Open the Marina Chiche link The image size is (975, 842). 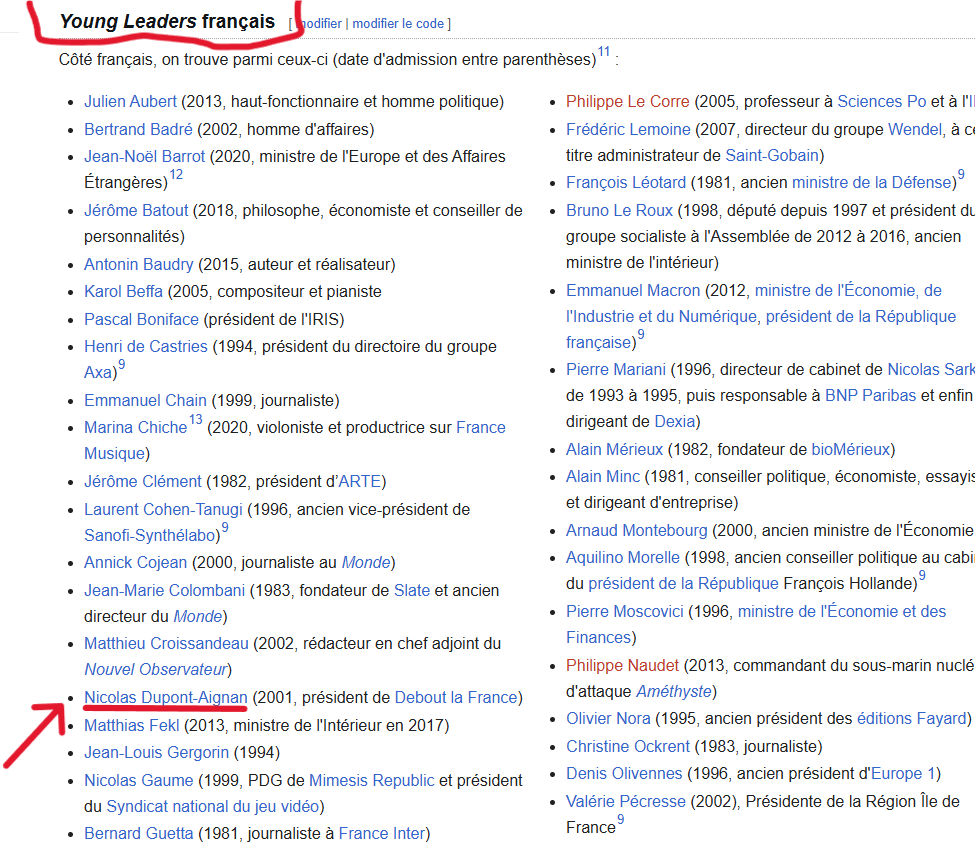136,427
